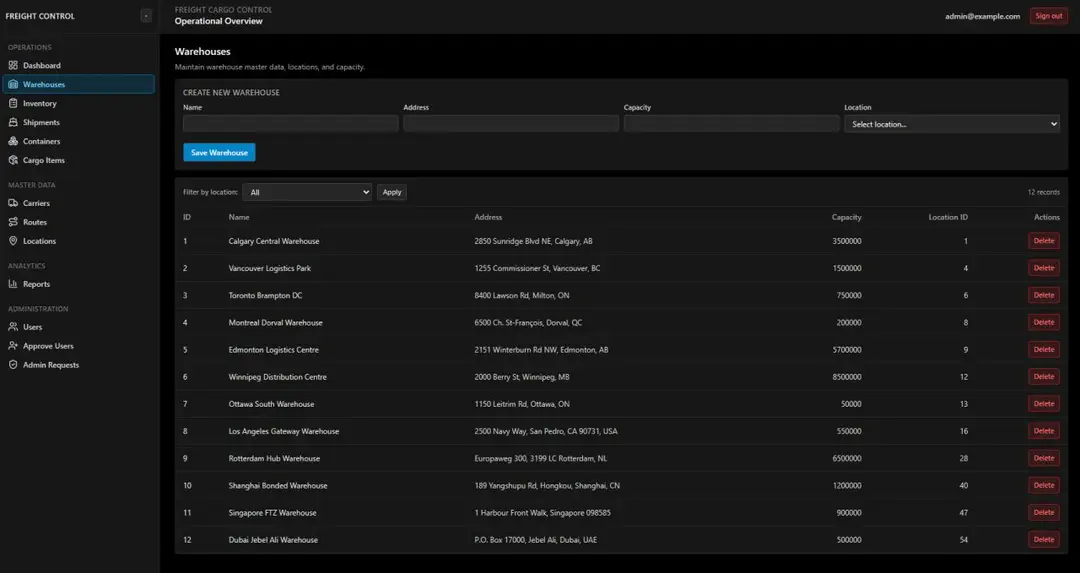Open the Cargo Items icon

click(x=13, y=160)
